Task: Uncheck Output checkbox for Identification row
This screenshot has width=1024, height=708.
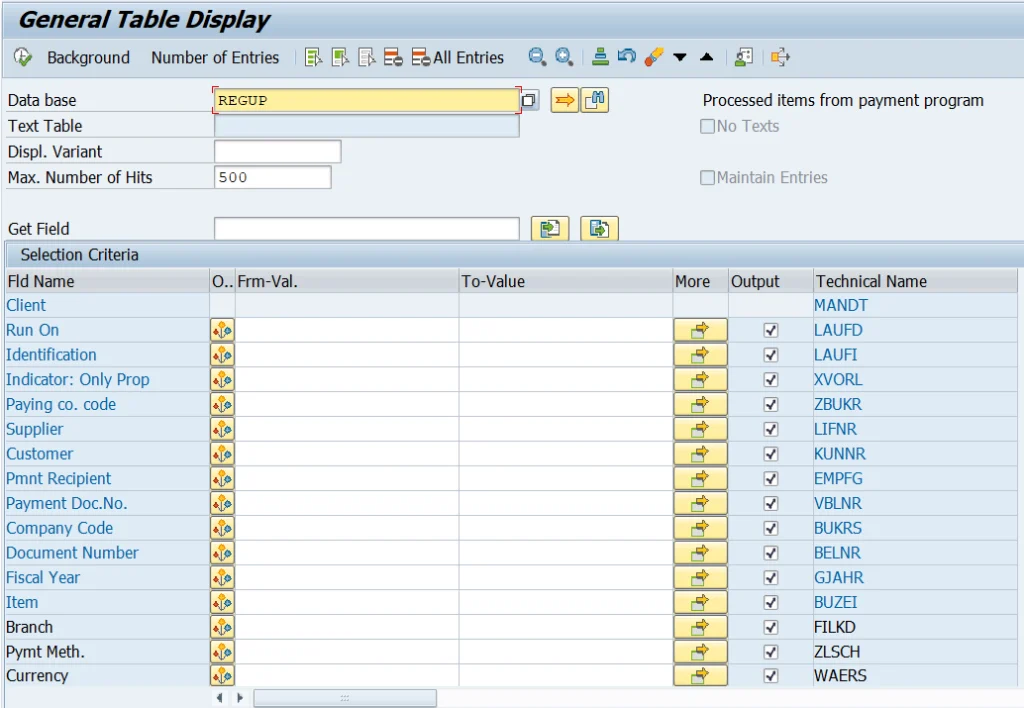Action: pos(771,355)
